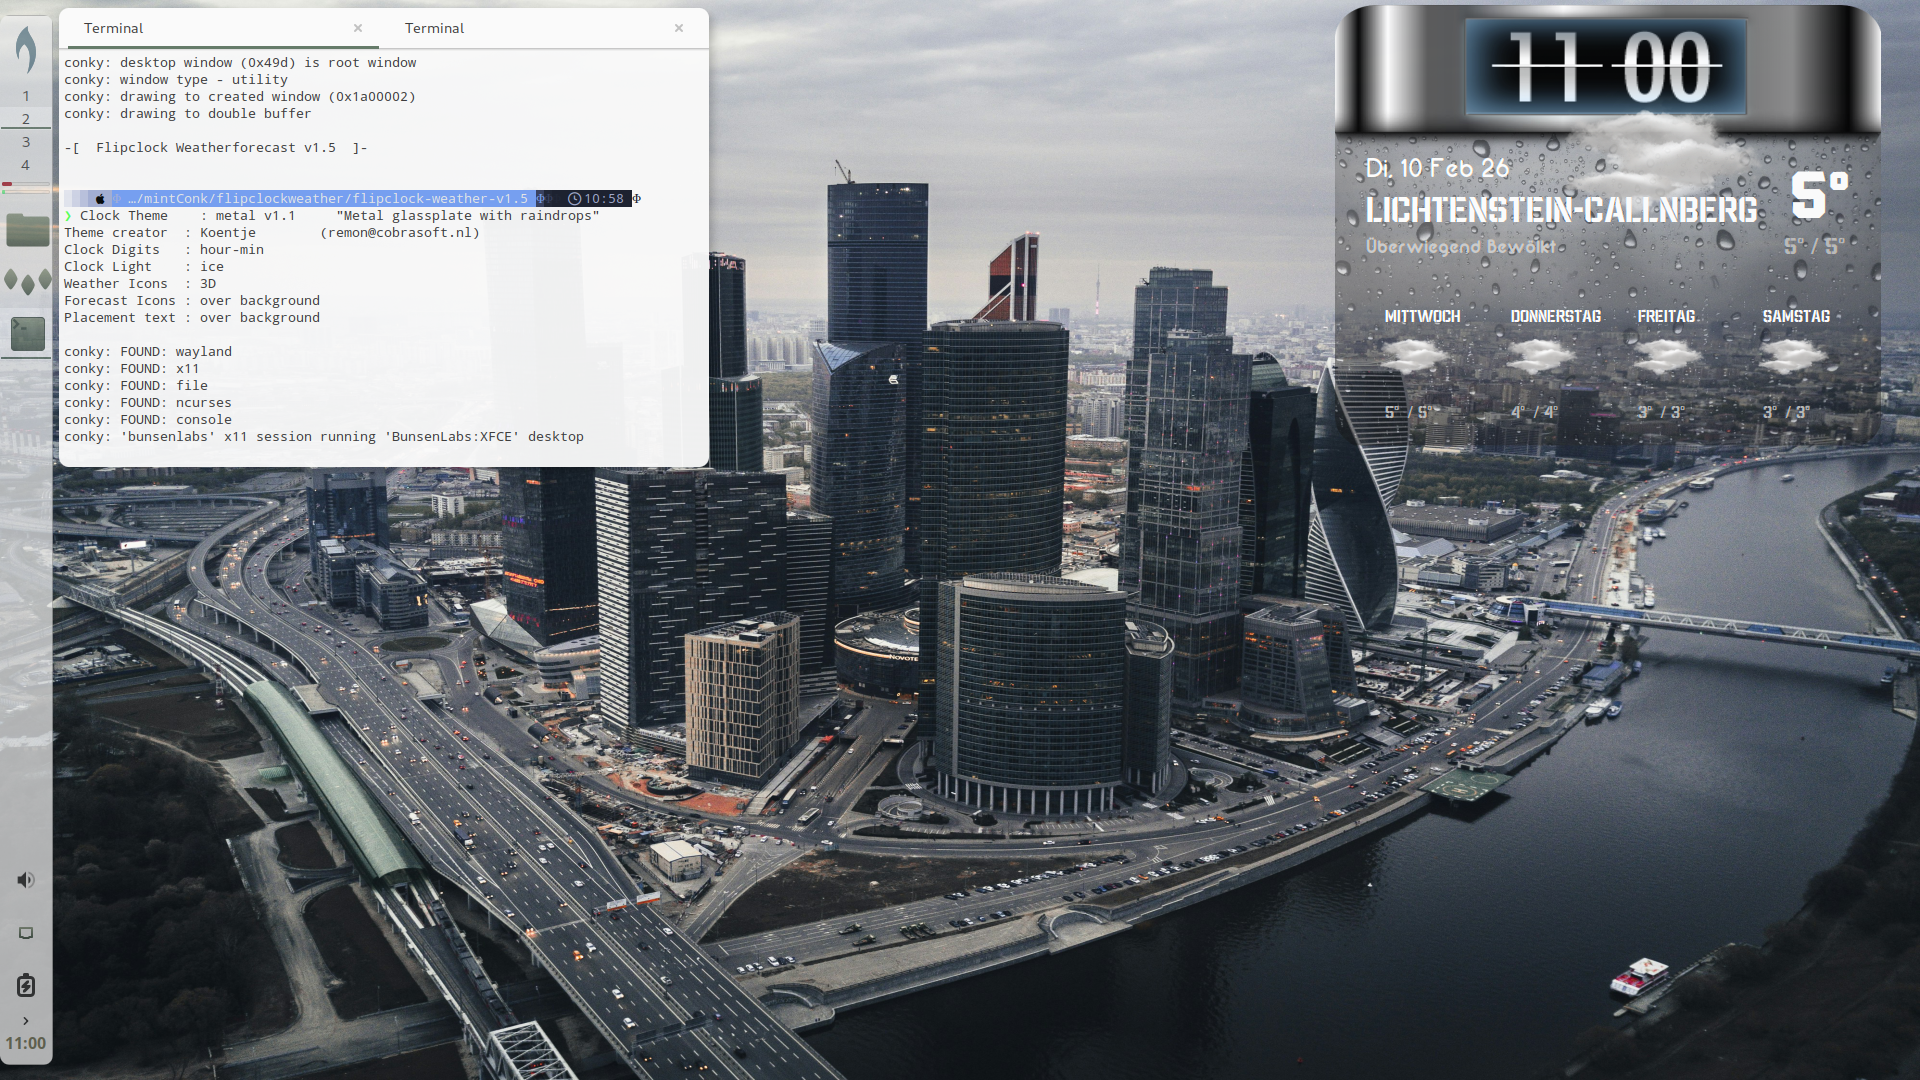Viewport: 1920px width, 1080px height.
Task: Close the first Terminal tab
Action: 358,28
